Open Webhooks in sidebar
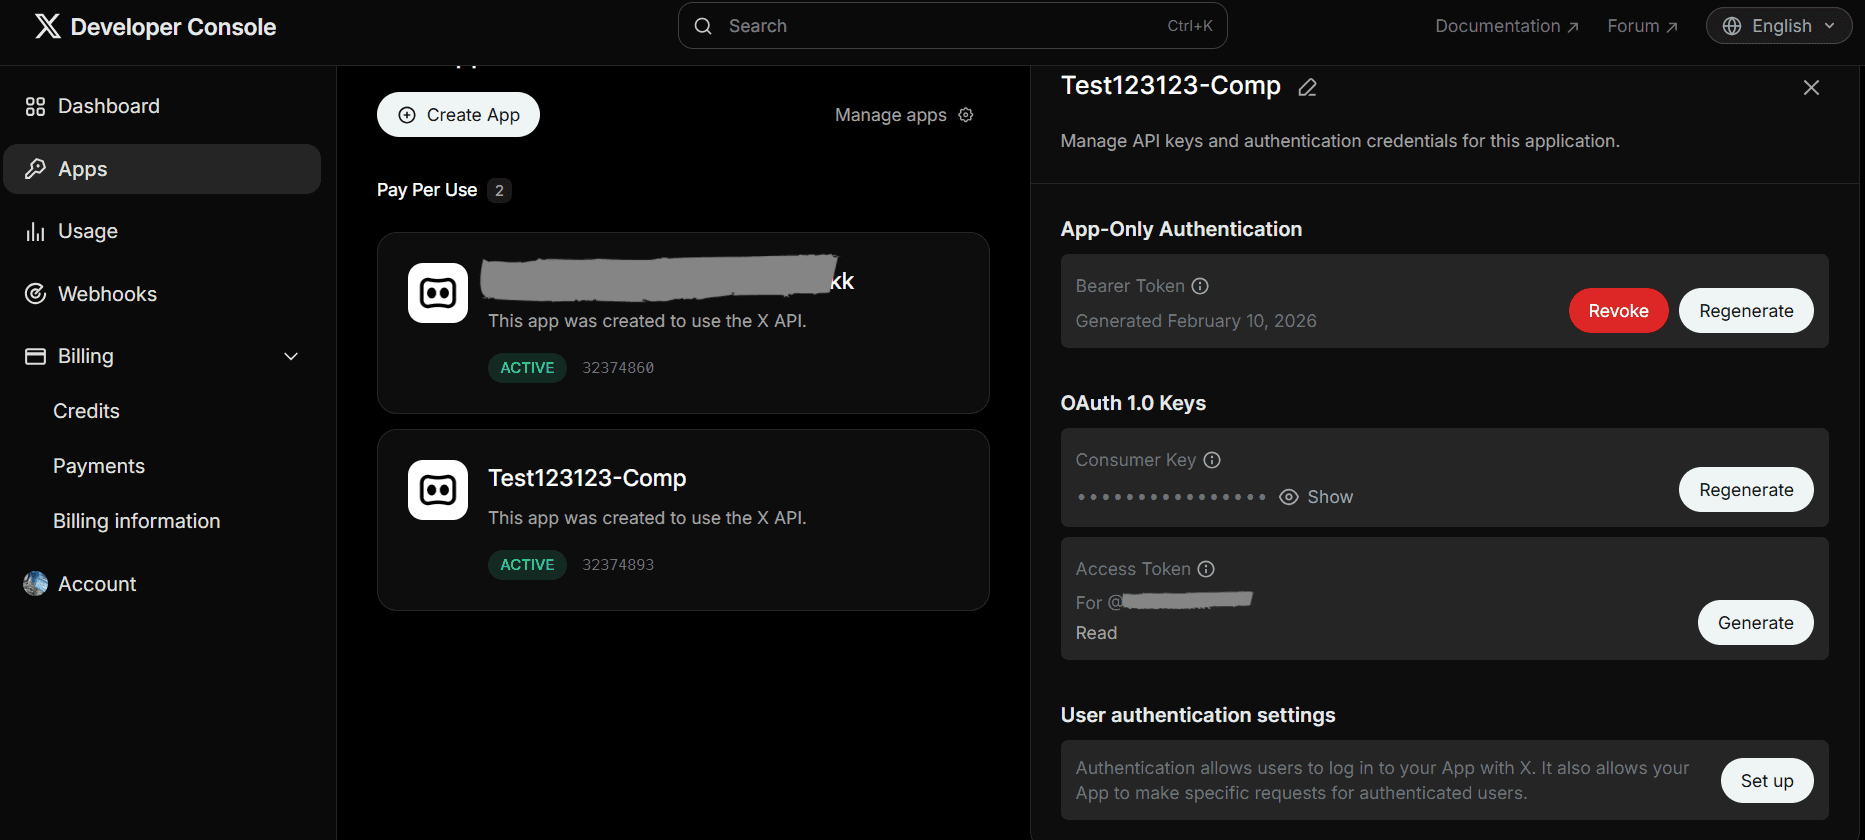This screenshot has height=840, width=1865. point(162,294)
